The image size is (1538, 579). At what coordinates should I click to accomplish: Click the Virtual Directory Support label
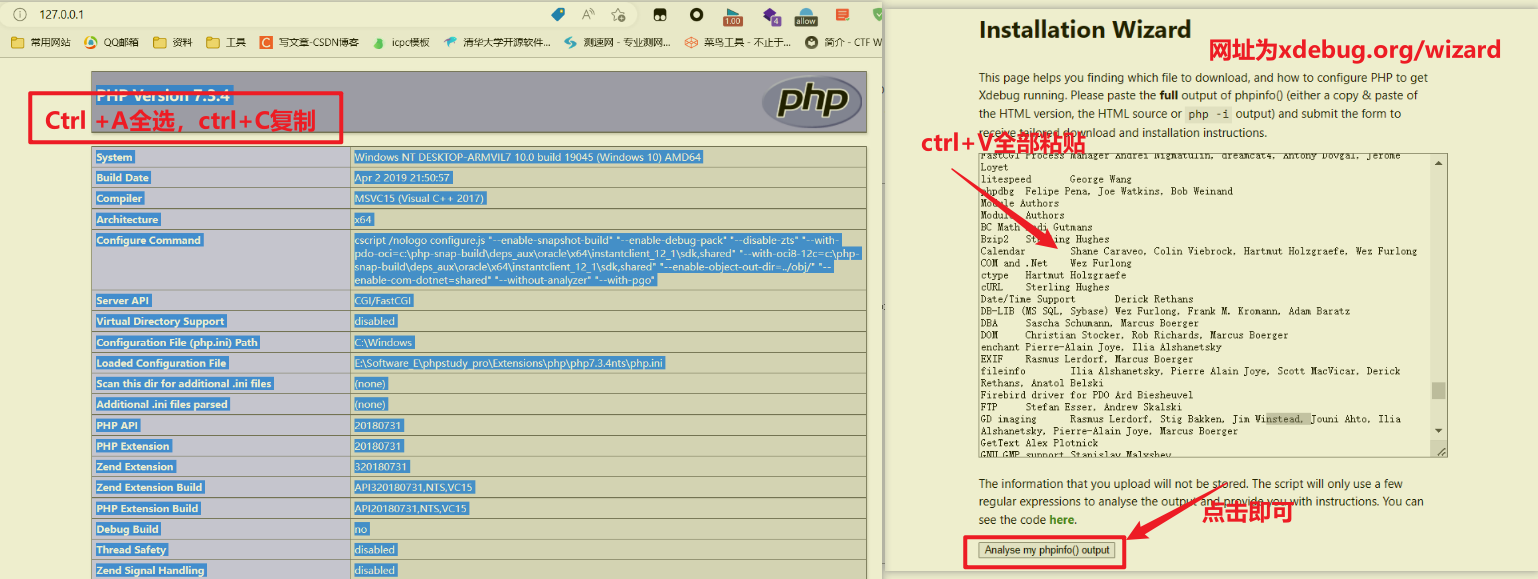(x=160, y=322)
